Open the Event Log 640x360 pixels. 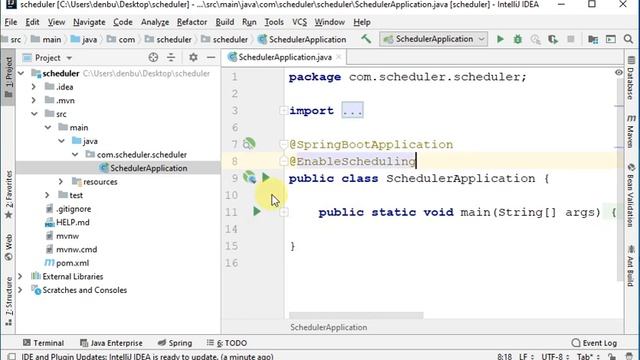[x=594, y=343]
